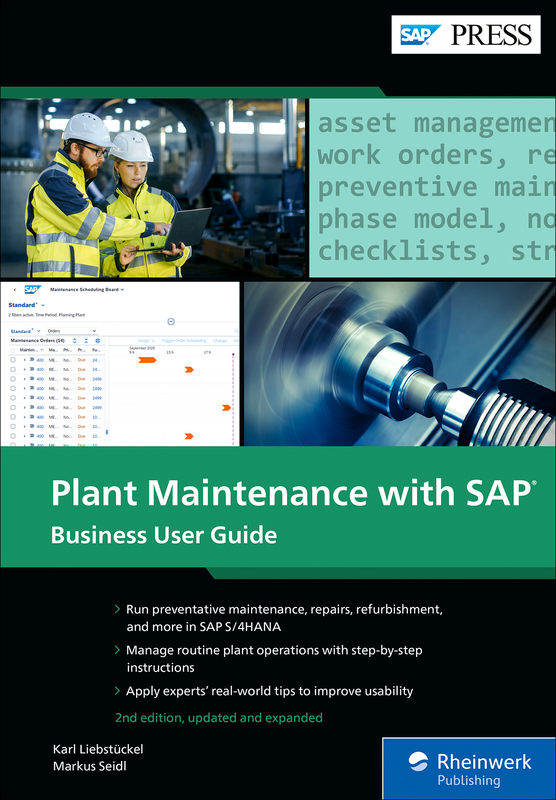556x800 pixels.
Task: Tick the select-all checkbox in the table header
Action: tap(13, 351)
